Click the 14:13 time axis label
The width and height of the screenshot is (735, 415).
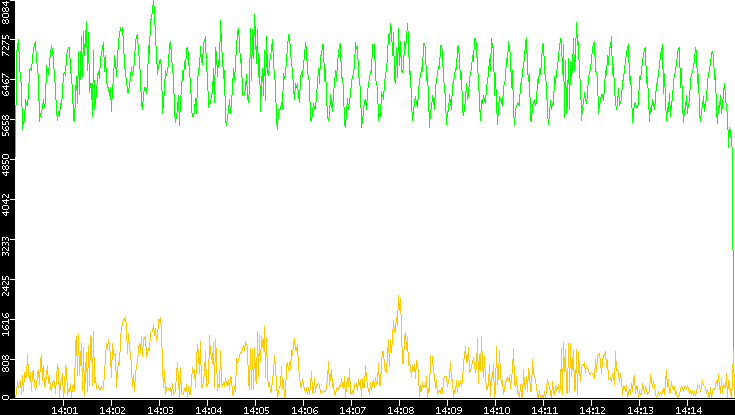[x=640, y=411]
